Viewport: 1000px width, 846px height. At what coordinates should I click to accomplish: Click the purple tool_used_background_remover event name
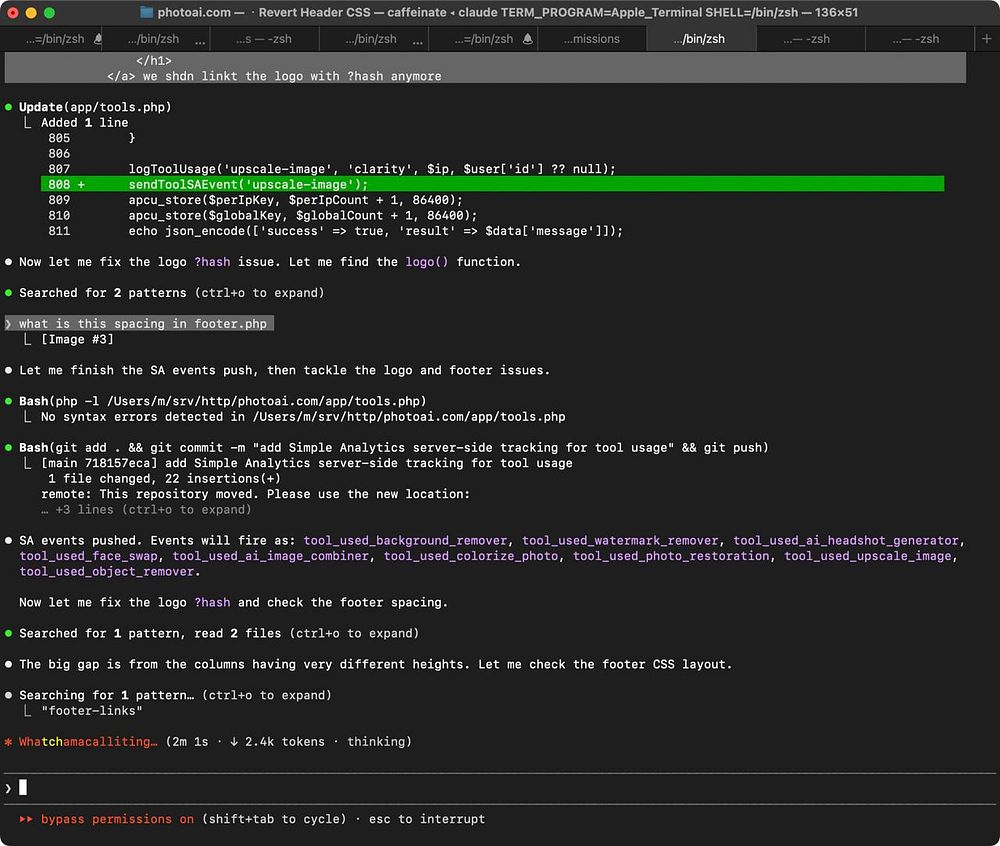point(406,540)
